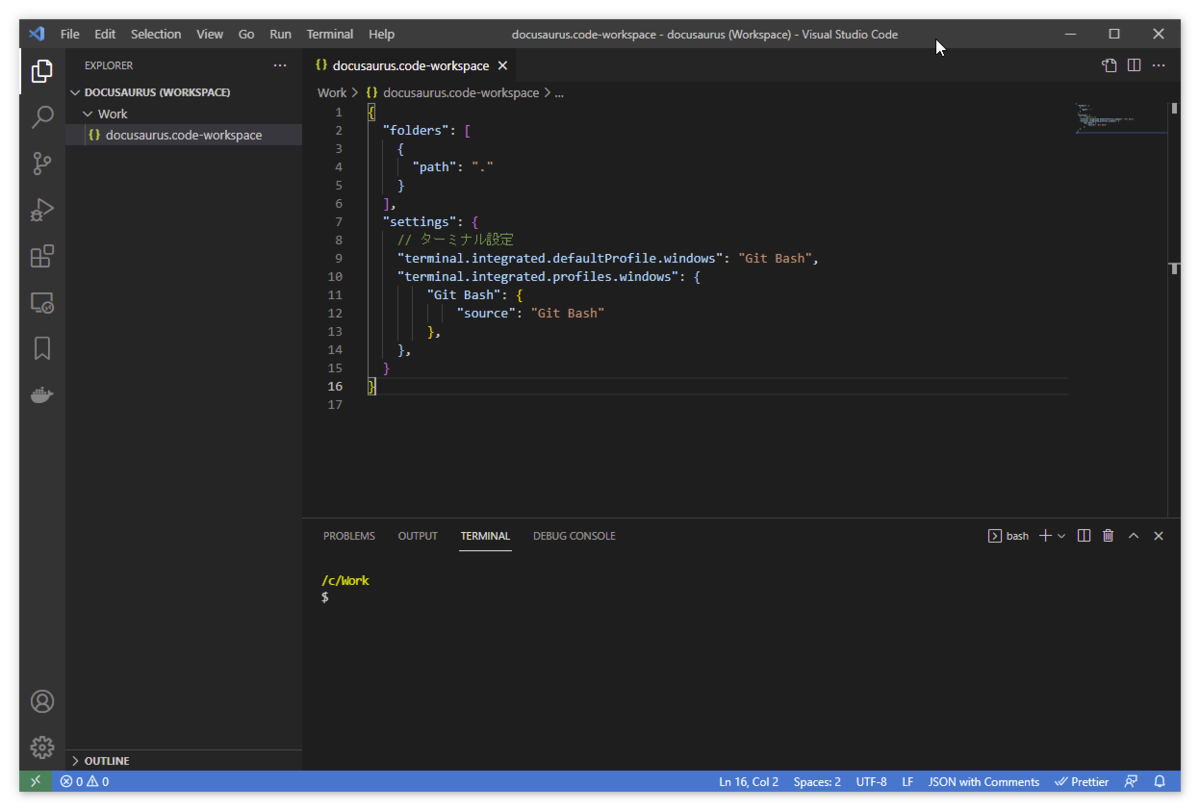Open the Selection menu
Image resolution: width=1200 pixels, height=811 pixels.
pos(156,34)
